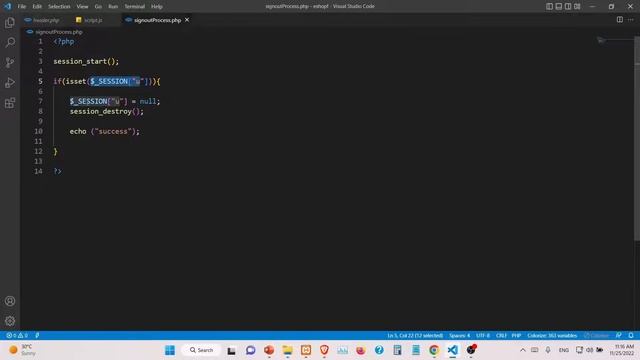Open ENG language input selector
Screen dimensions: 640x360
tap(564, 350)
